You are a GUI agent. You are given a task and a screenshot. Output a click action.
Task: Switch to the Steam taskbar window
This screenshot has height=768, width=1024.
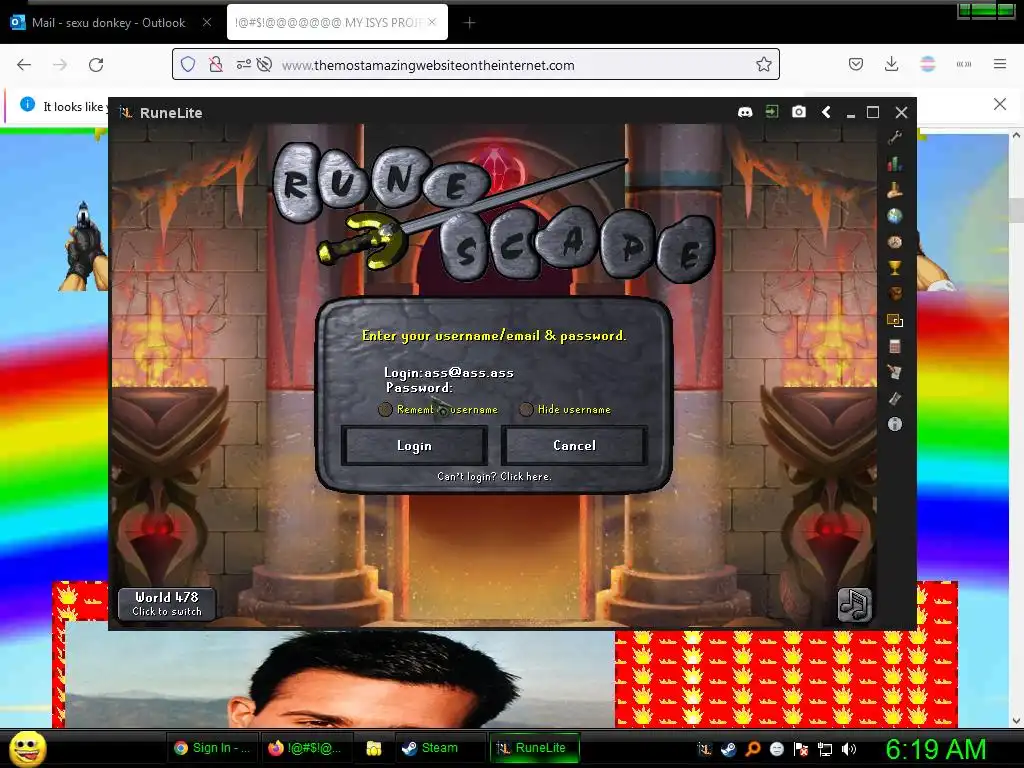440,748
